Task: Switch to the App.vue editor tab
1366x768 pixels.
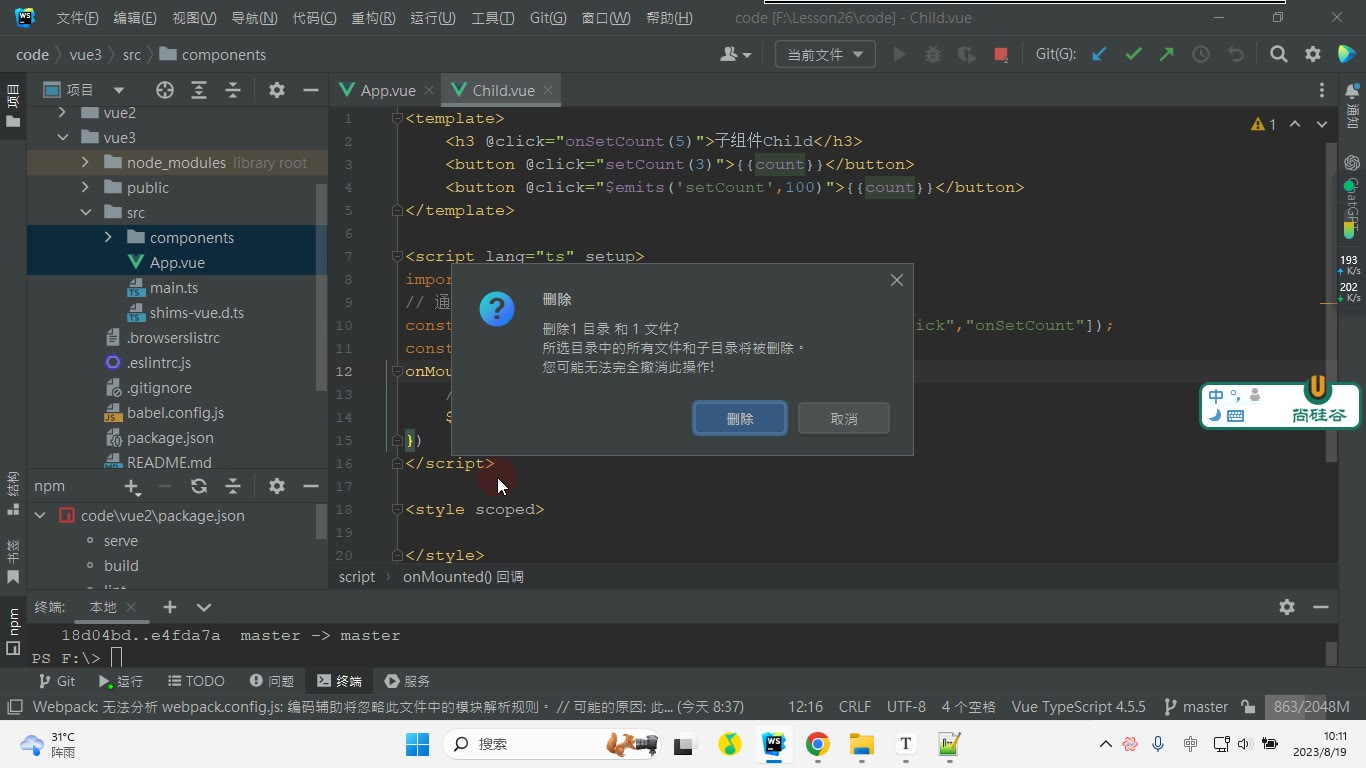Action: point(388,90)
